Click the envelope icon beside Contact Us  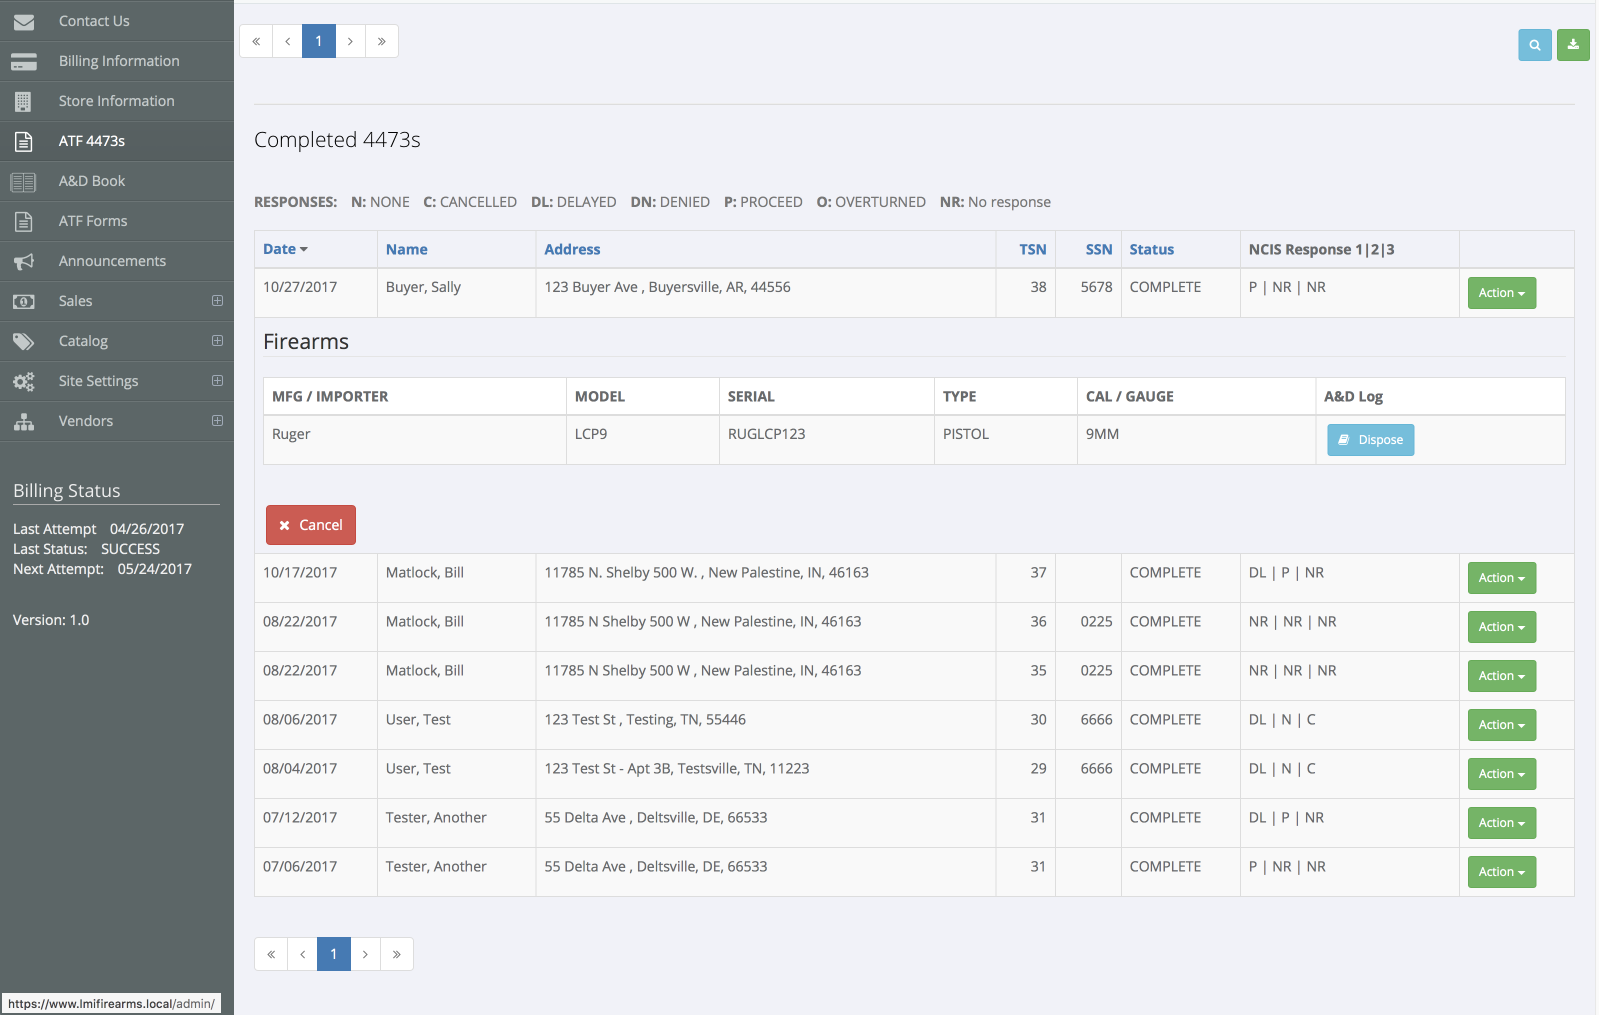click(24, 21)
